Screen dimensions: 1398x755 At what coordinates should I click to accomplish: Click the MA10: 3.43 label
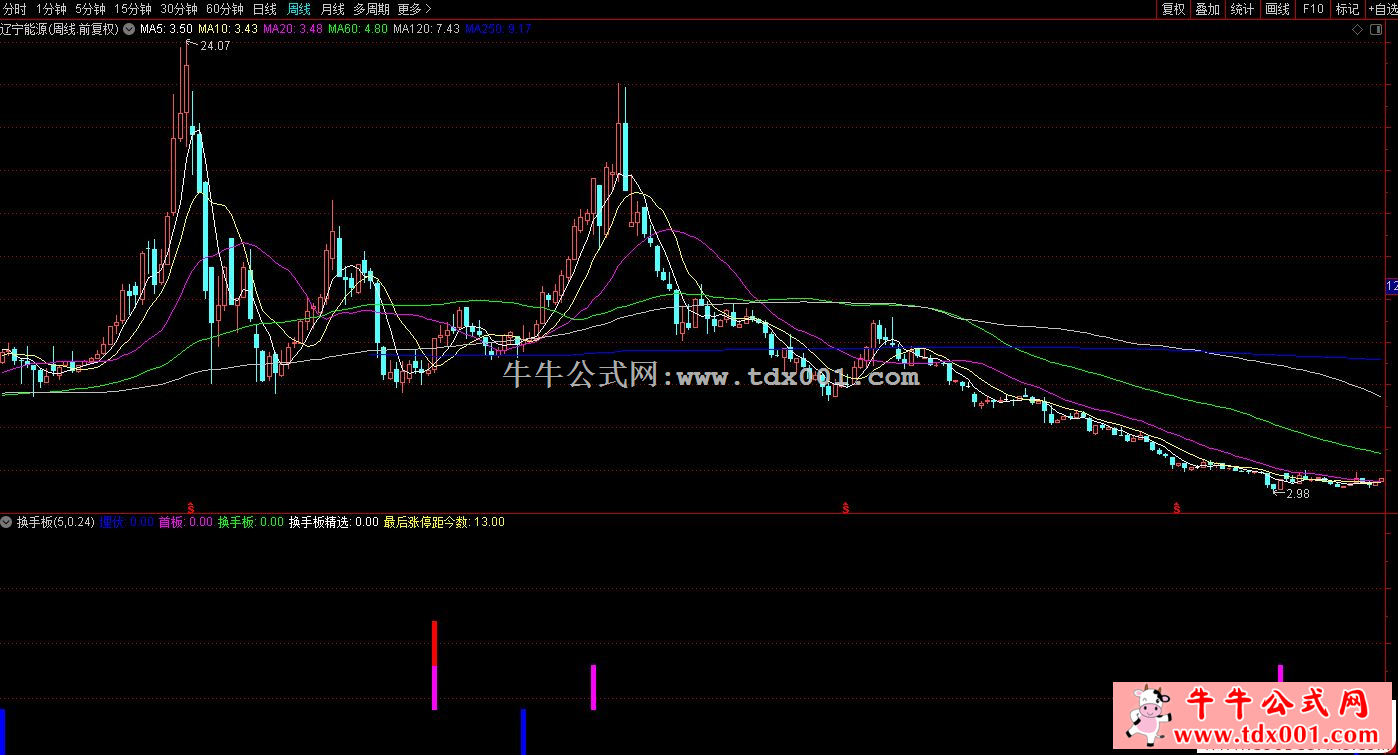pos(228,29)
